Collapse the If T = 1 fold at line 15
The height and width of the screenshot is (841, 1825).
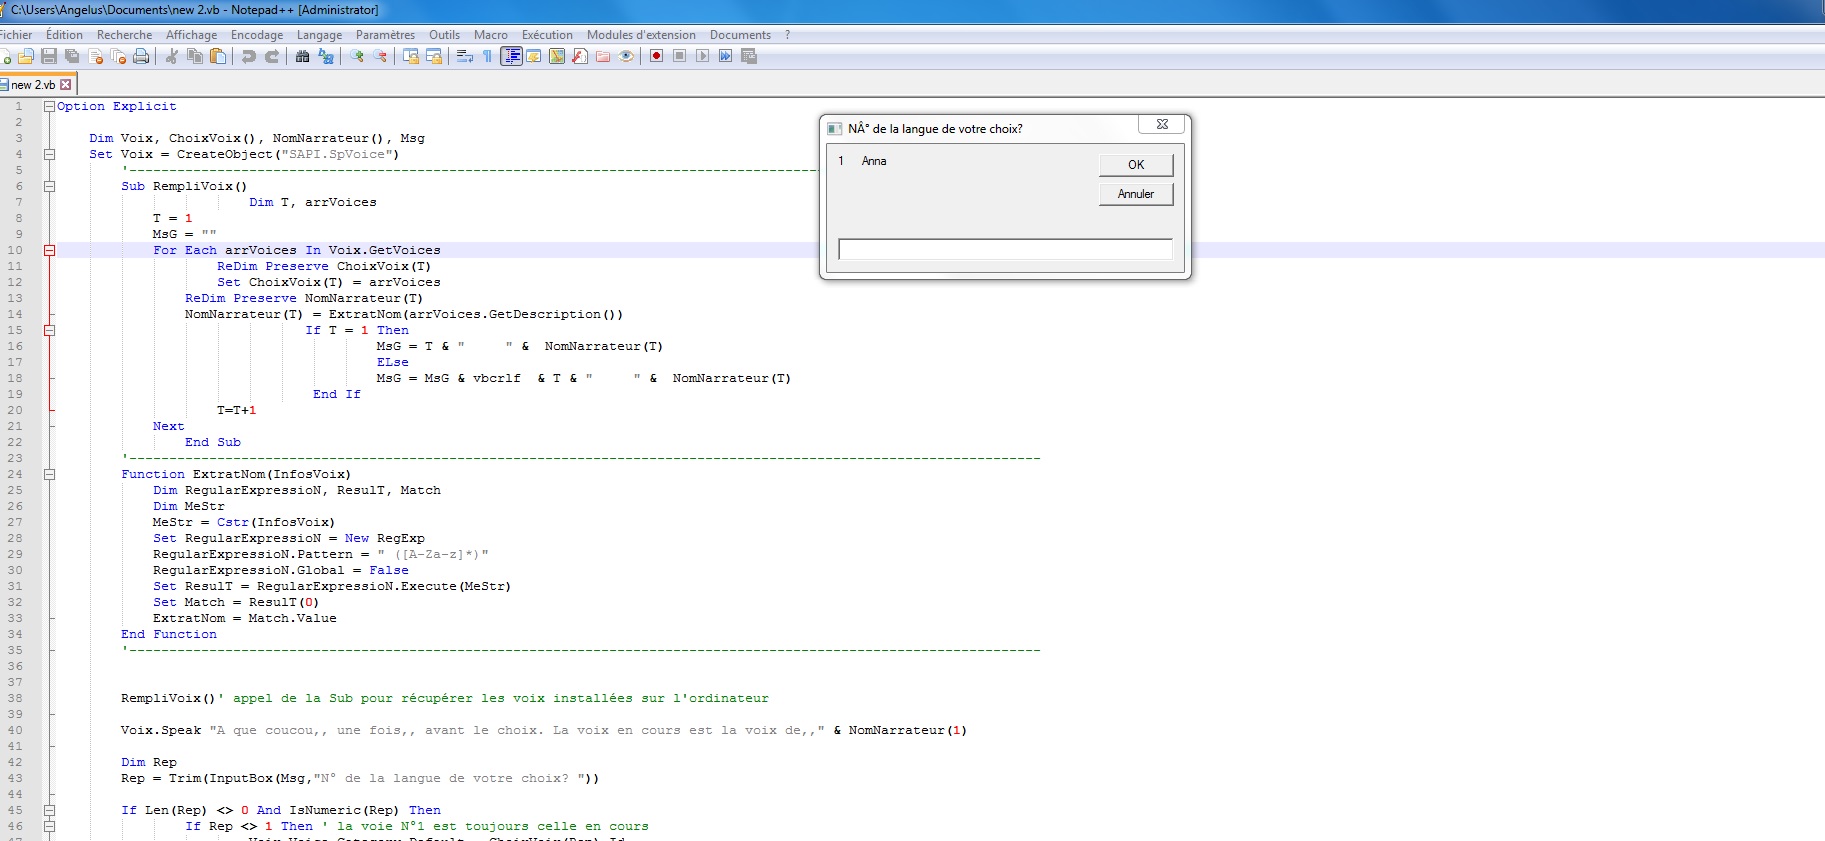pos(49,330)
